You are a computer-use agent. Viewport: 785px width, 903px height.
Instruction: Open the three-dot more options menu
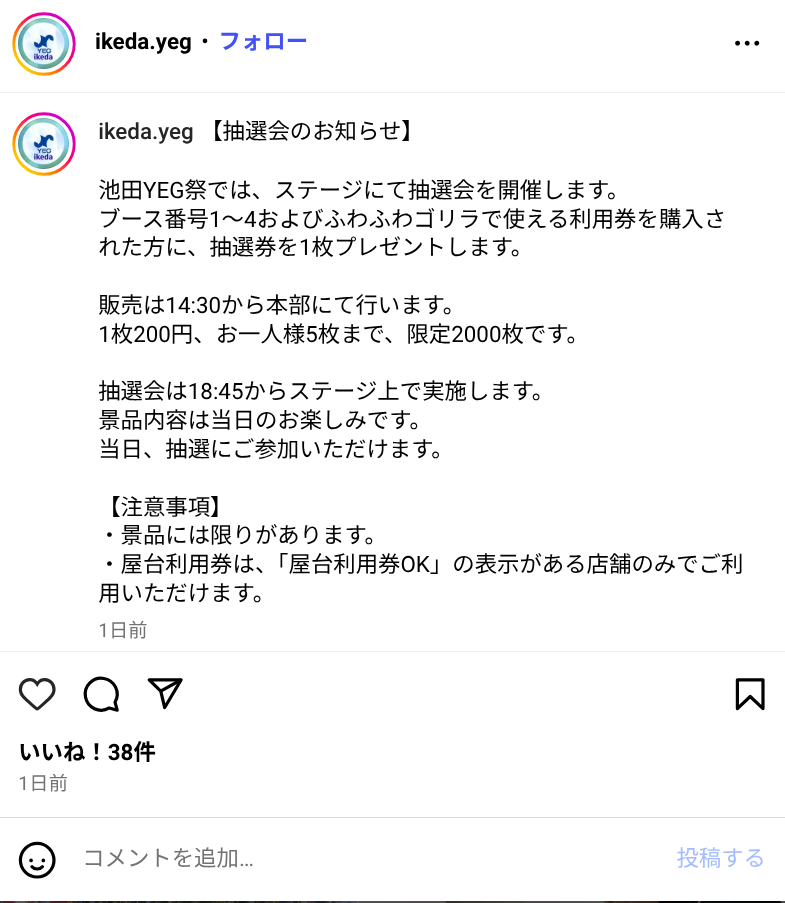(x=747, y=43)
